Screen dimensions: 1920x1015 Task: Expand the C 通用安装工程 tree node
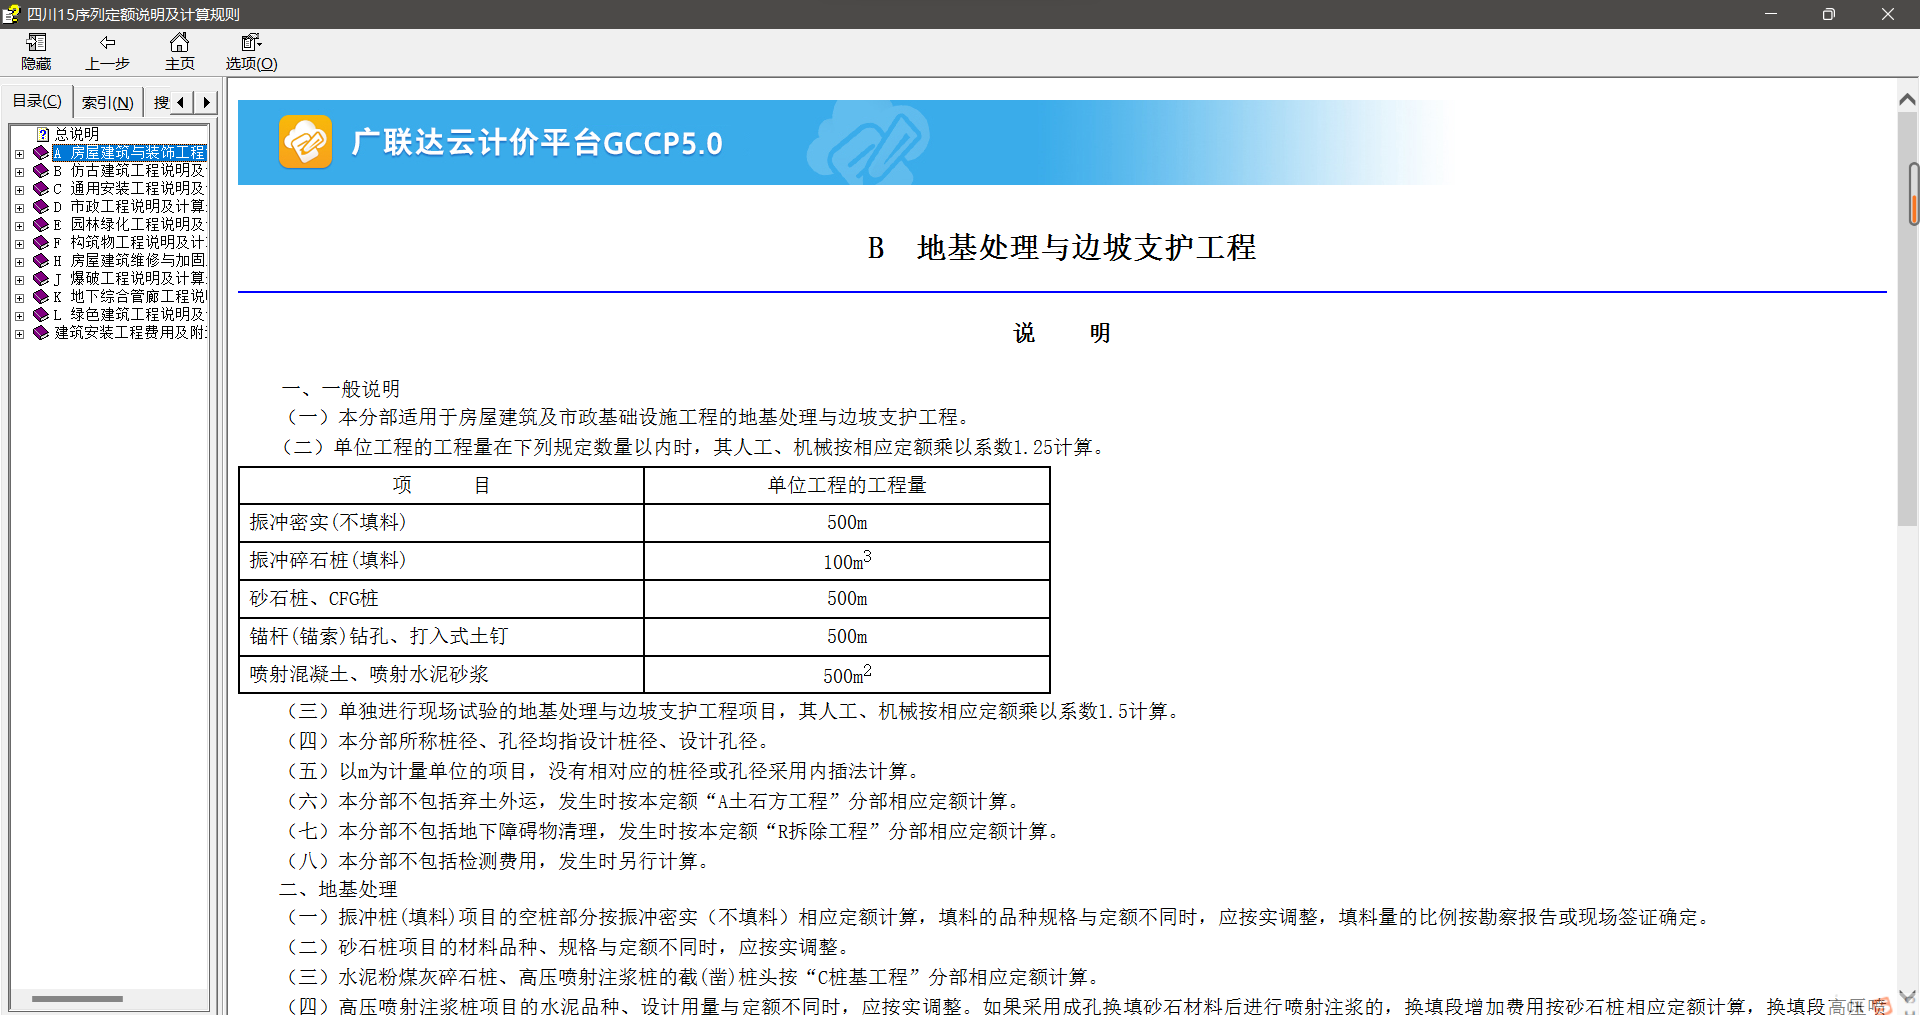[19, 190]
